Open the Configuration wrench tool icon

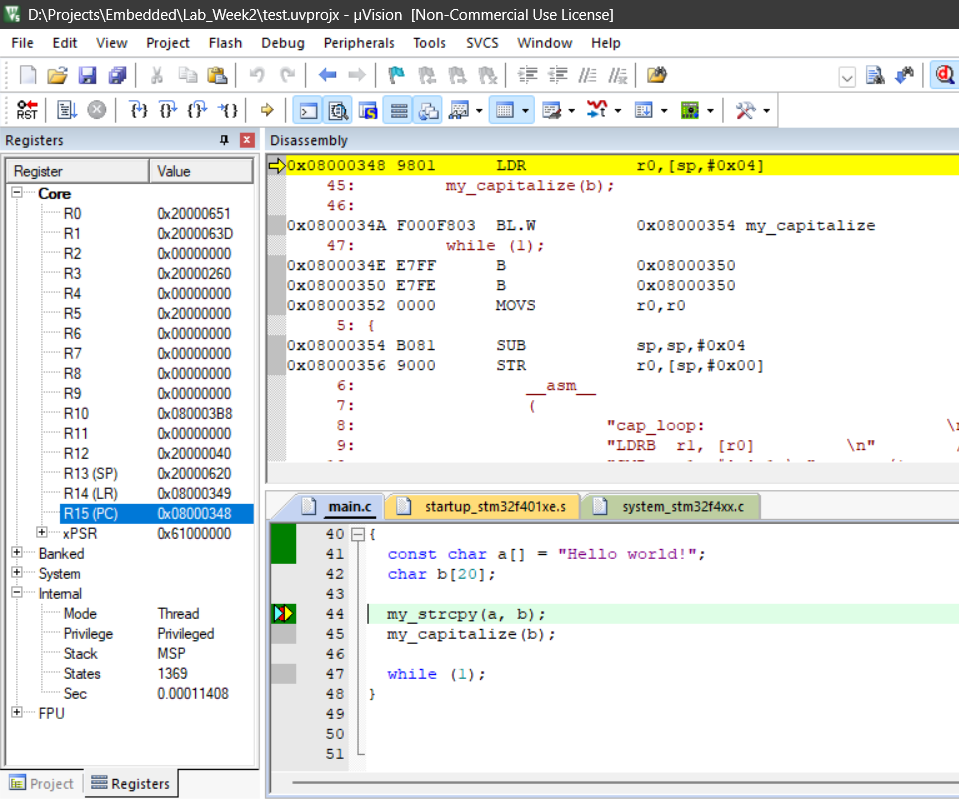[745, 110]
